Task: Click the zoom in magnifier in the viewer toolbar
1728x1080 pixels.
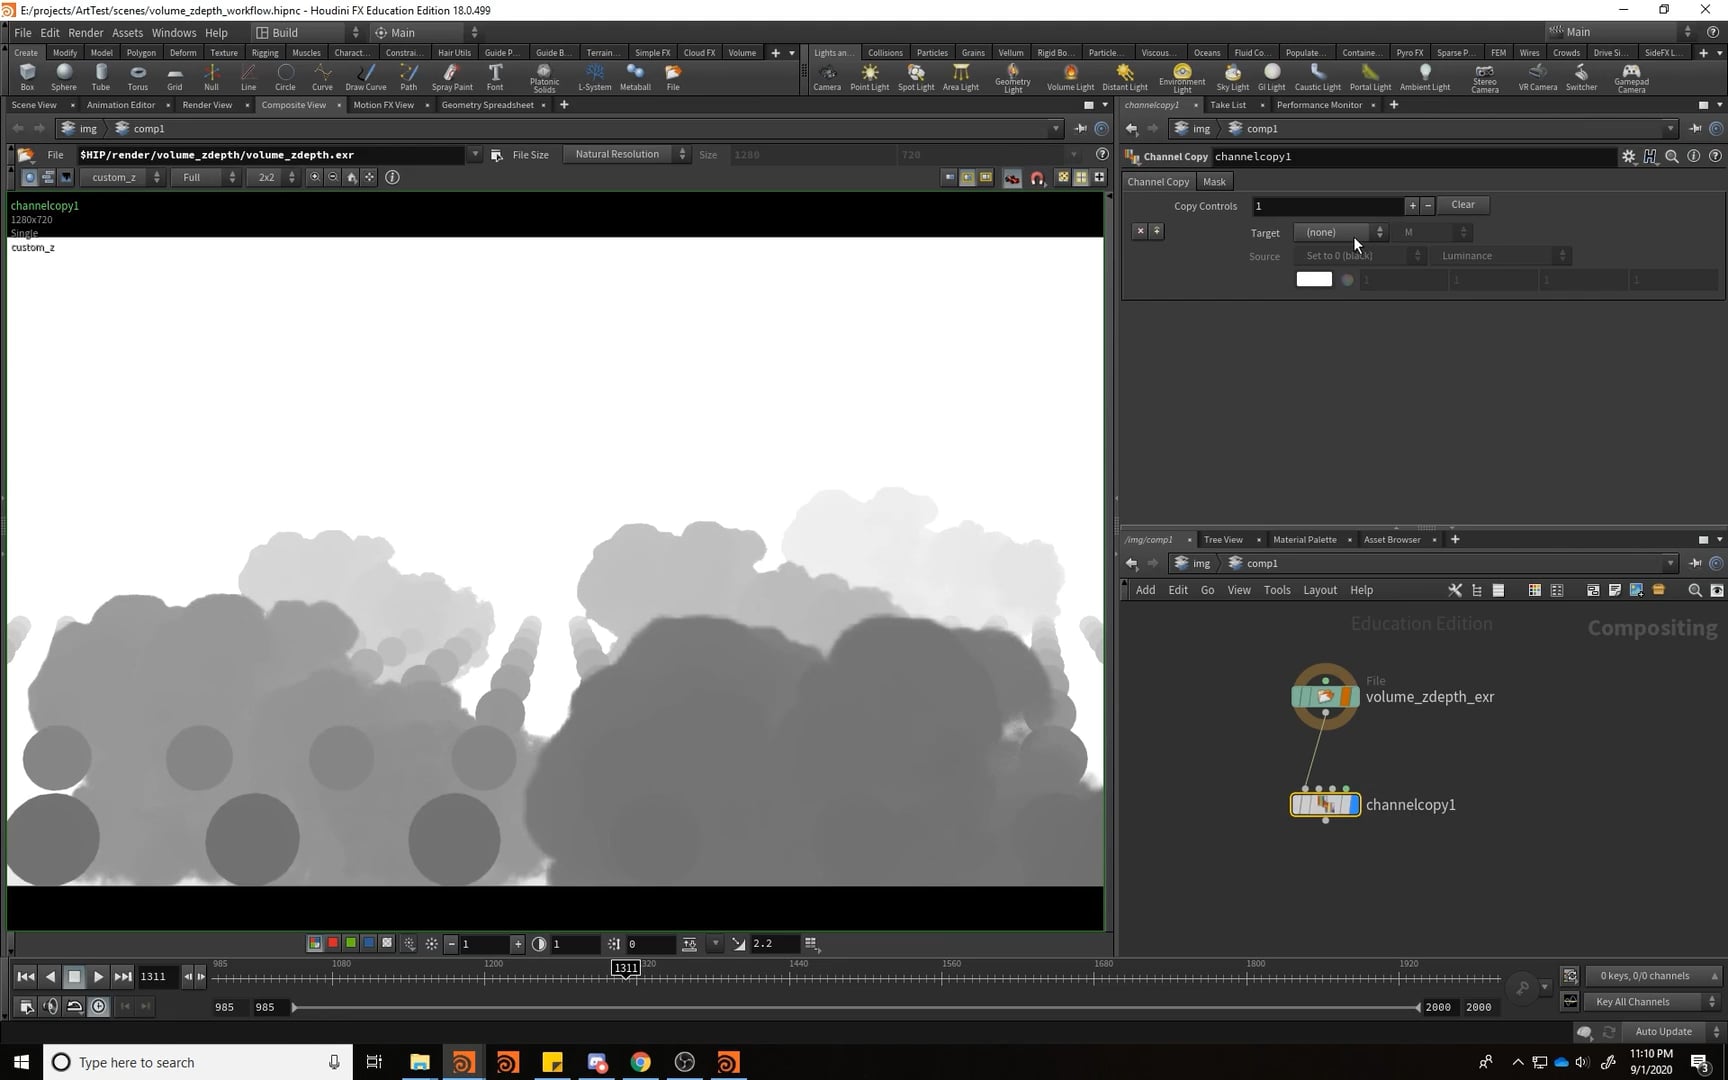Action: pyautogui.click(x=315, y=177)
